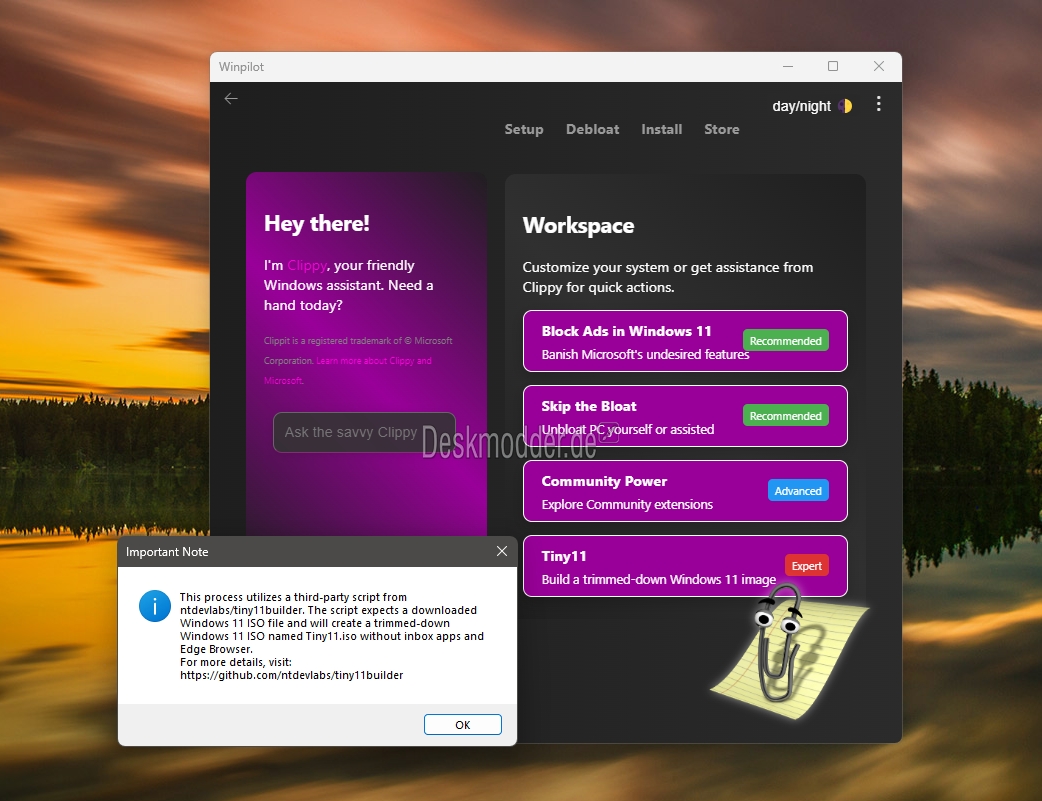This screenshot has width=1042, height=801.
Task: Click the back arrow icon
Action: pyautogui.click(x=231, y=98)
